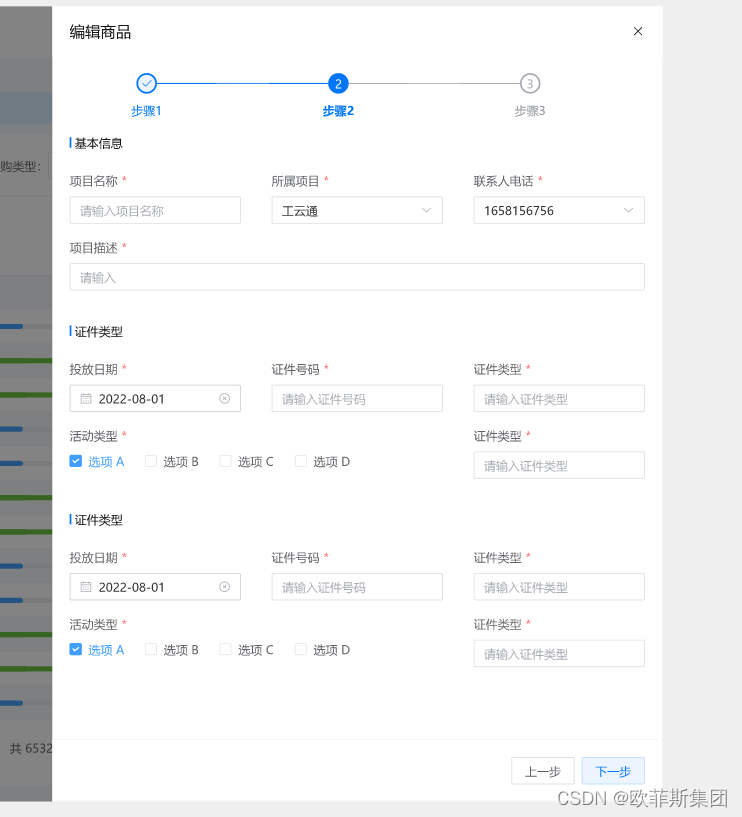
Task: Expand the 联系人电话 dropdown arrow
Action: 628,211
